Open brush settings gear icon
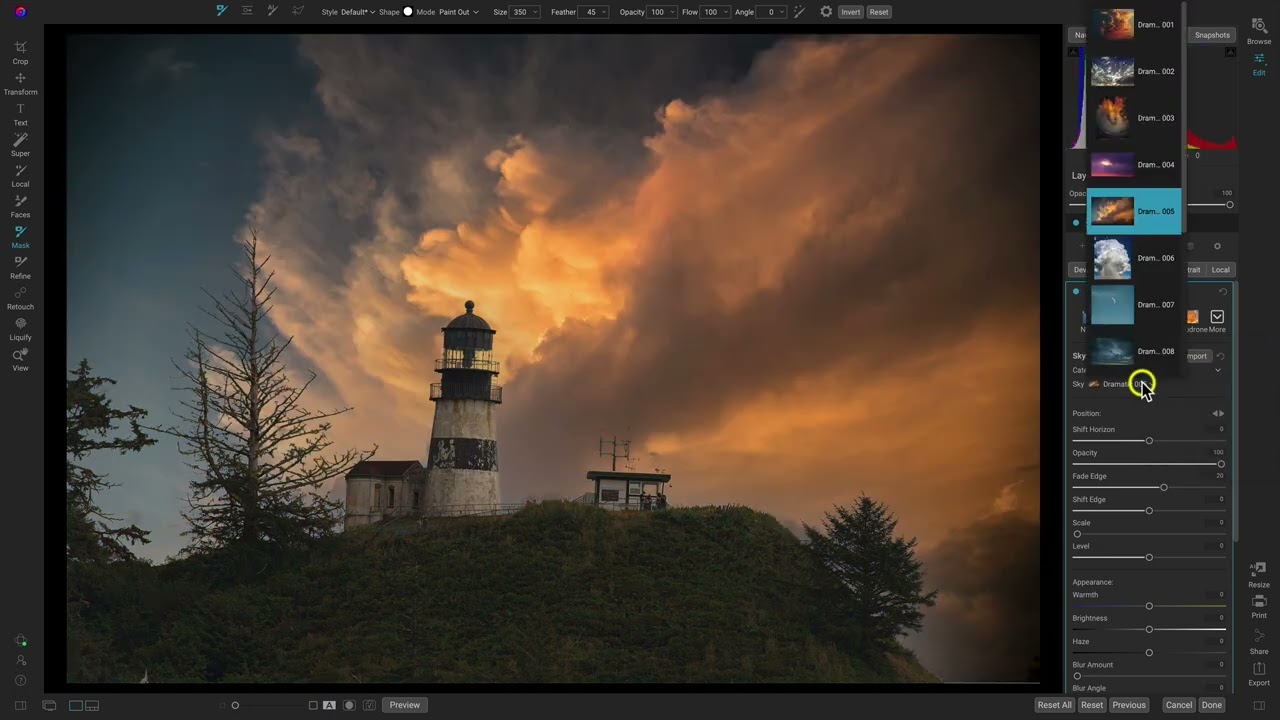 coord(826,12)
